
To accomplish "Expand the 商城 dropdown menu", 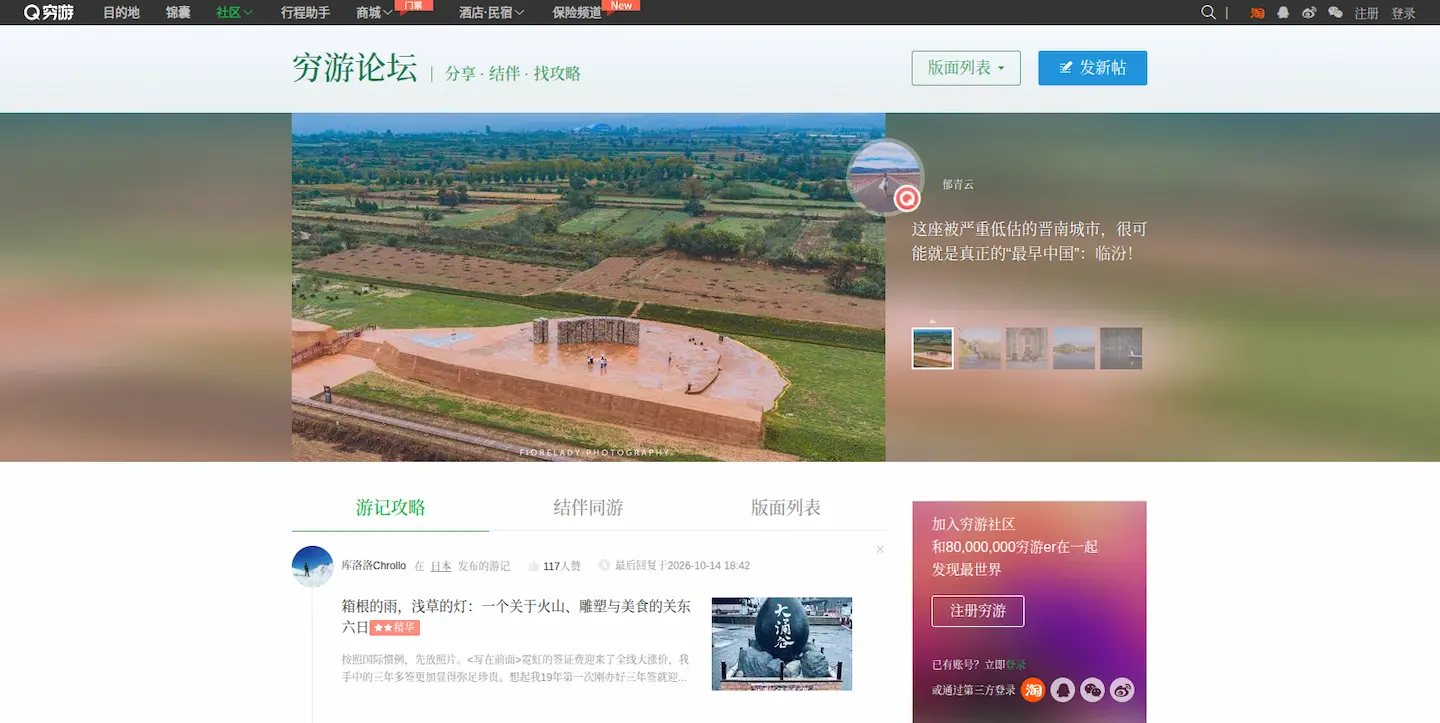I will click(x=374, y=13).
